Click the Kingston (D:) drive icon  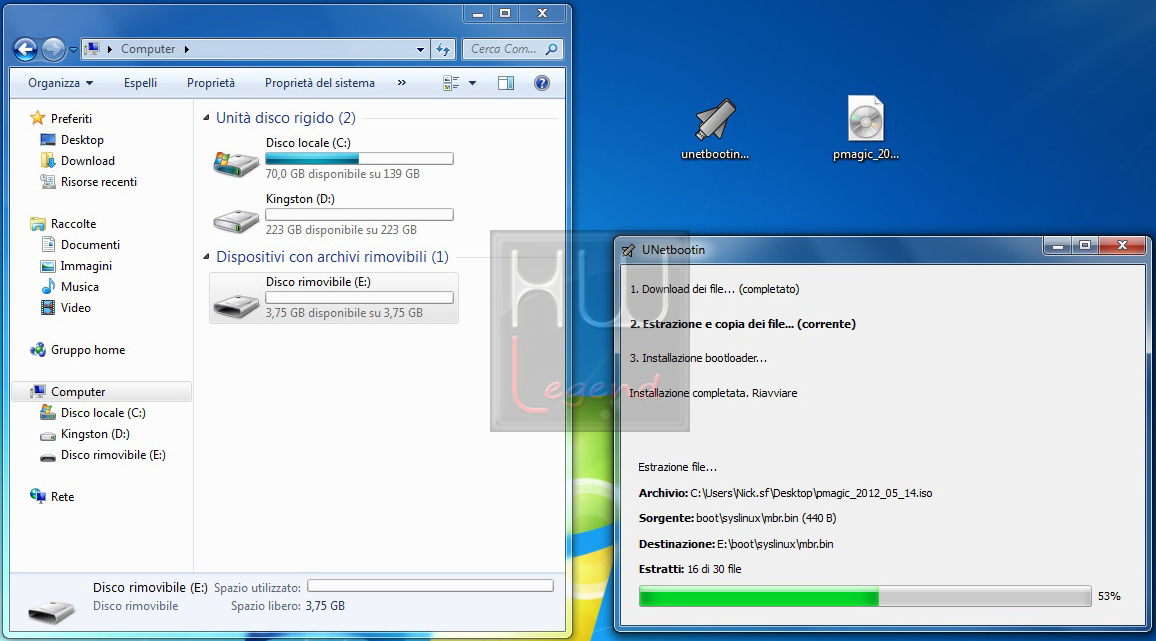(236, 219)
